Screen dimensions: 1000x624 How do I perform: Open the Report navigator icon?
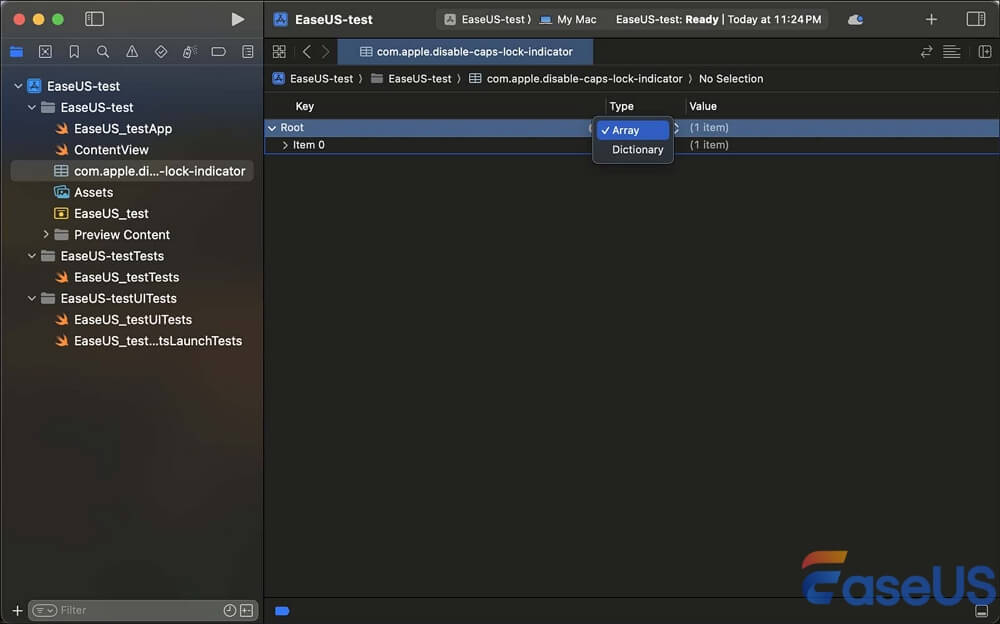click(x=248, y=52)
